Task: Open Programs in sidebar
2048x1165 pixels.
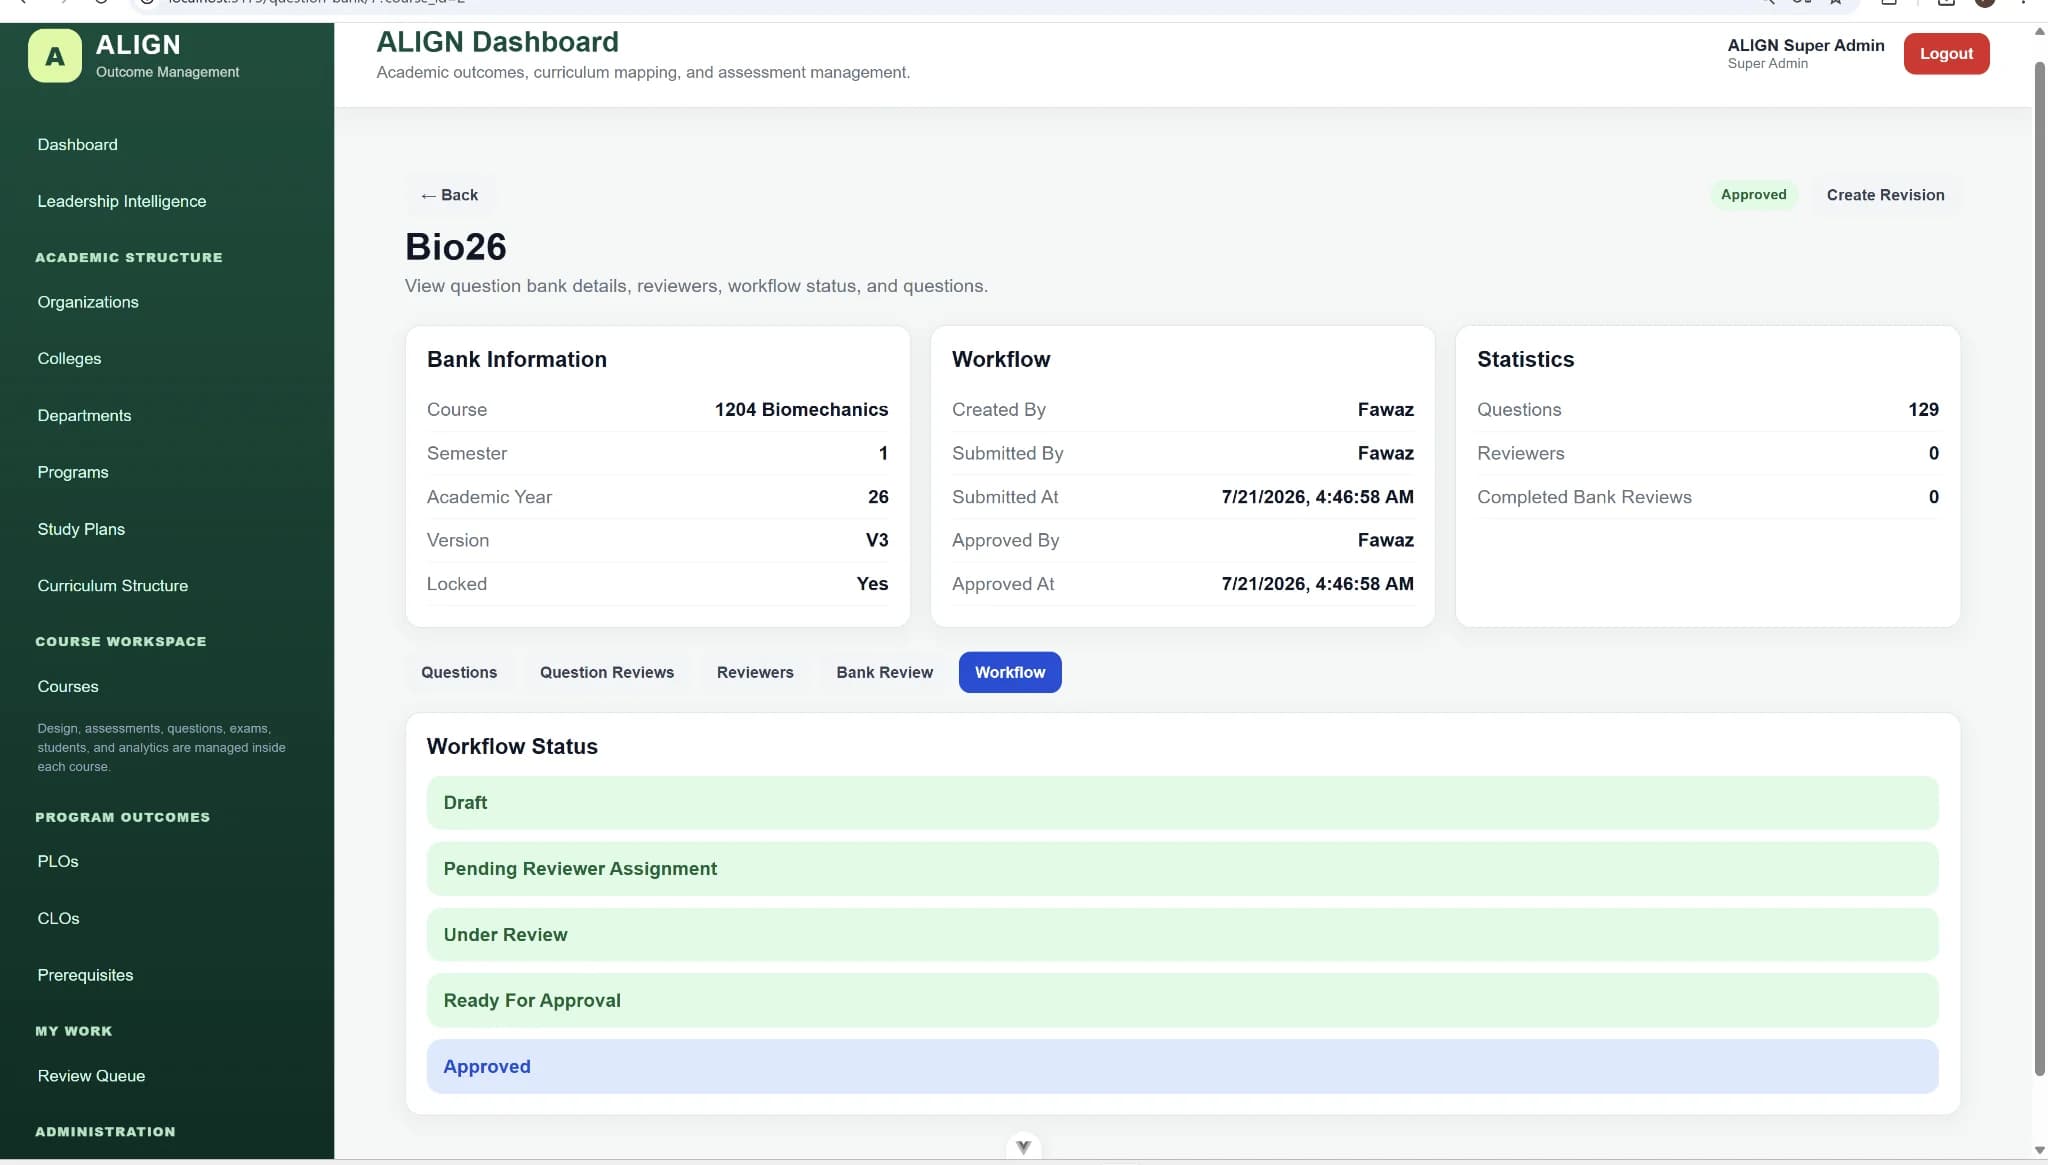Action: point(73,472)
